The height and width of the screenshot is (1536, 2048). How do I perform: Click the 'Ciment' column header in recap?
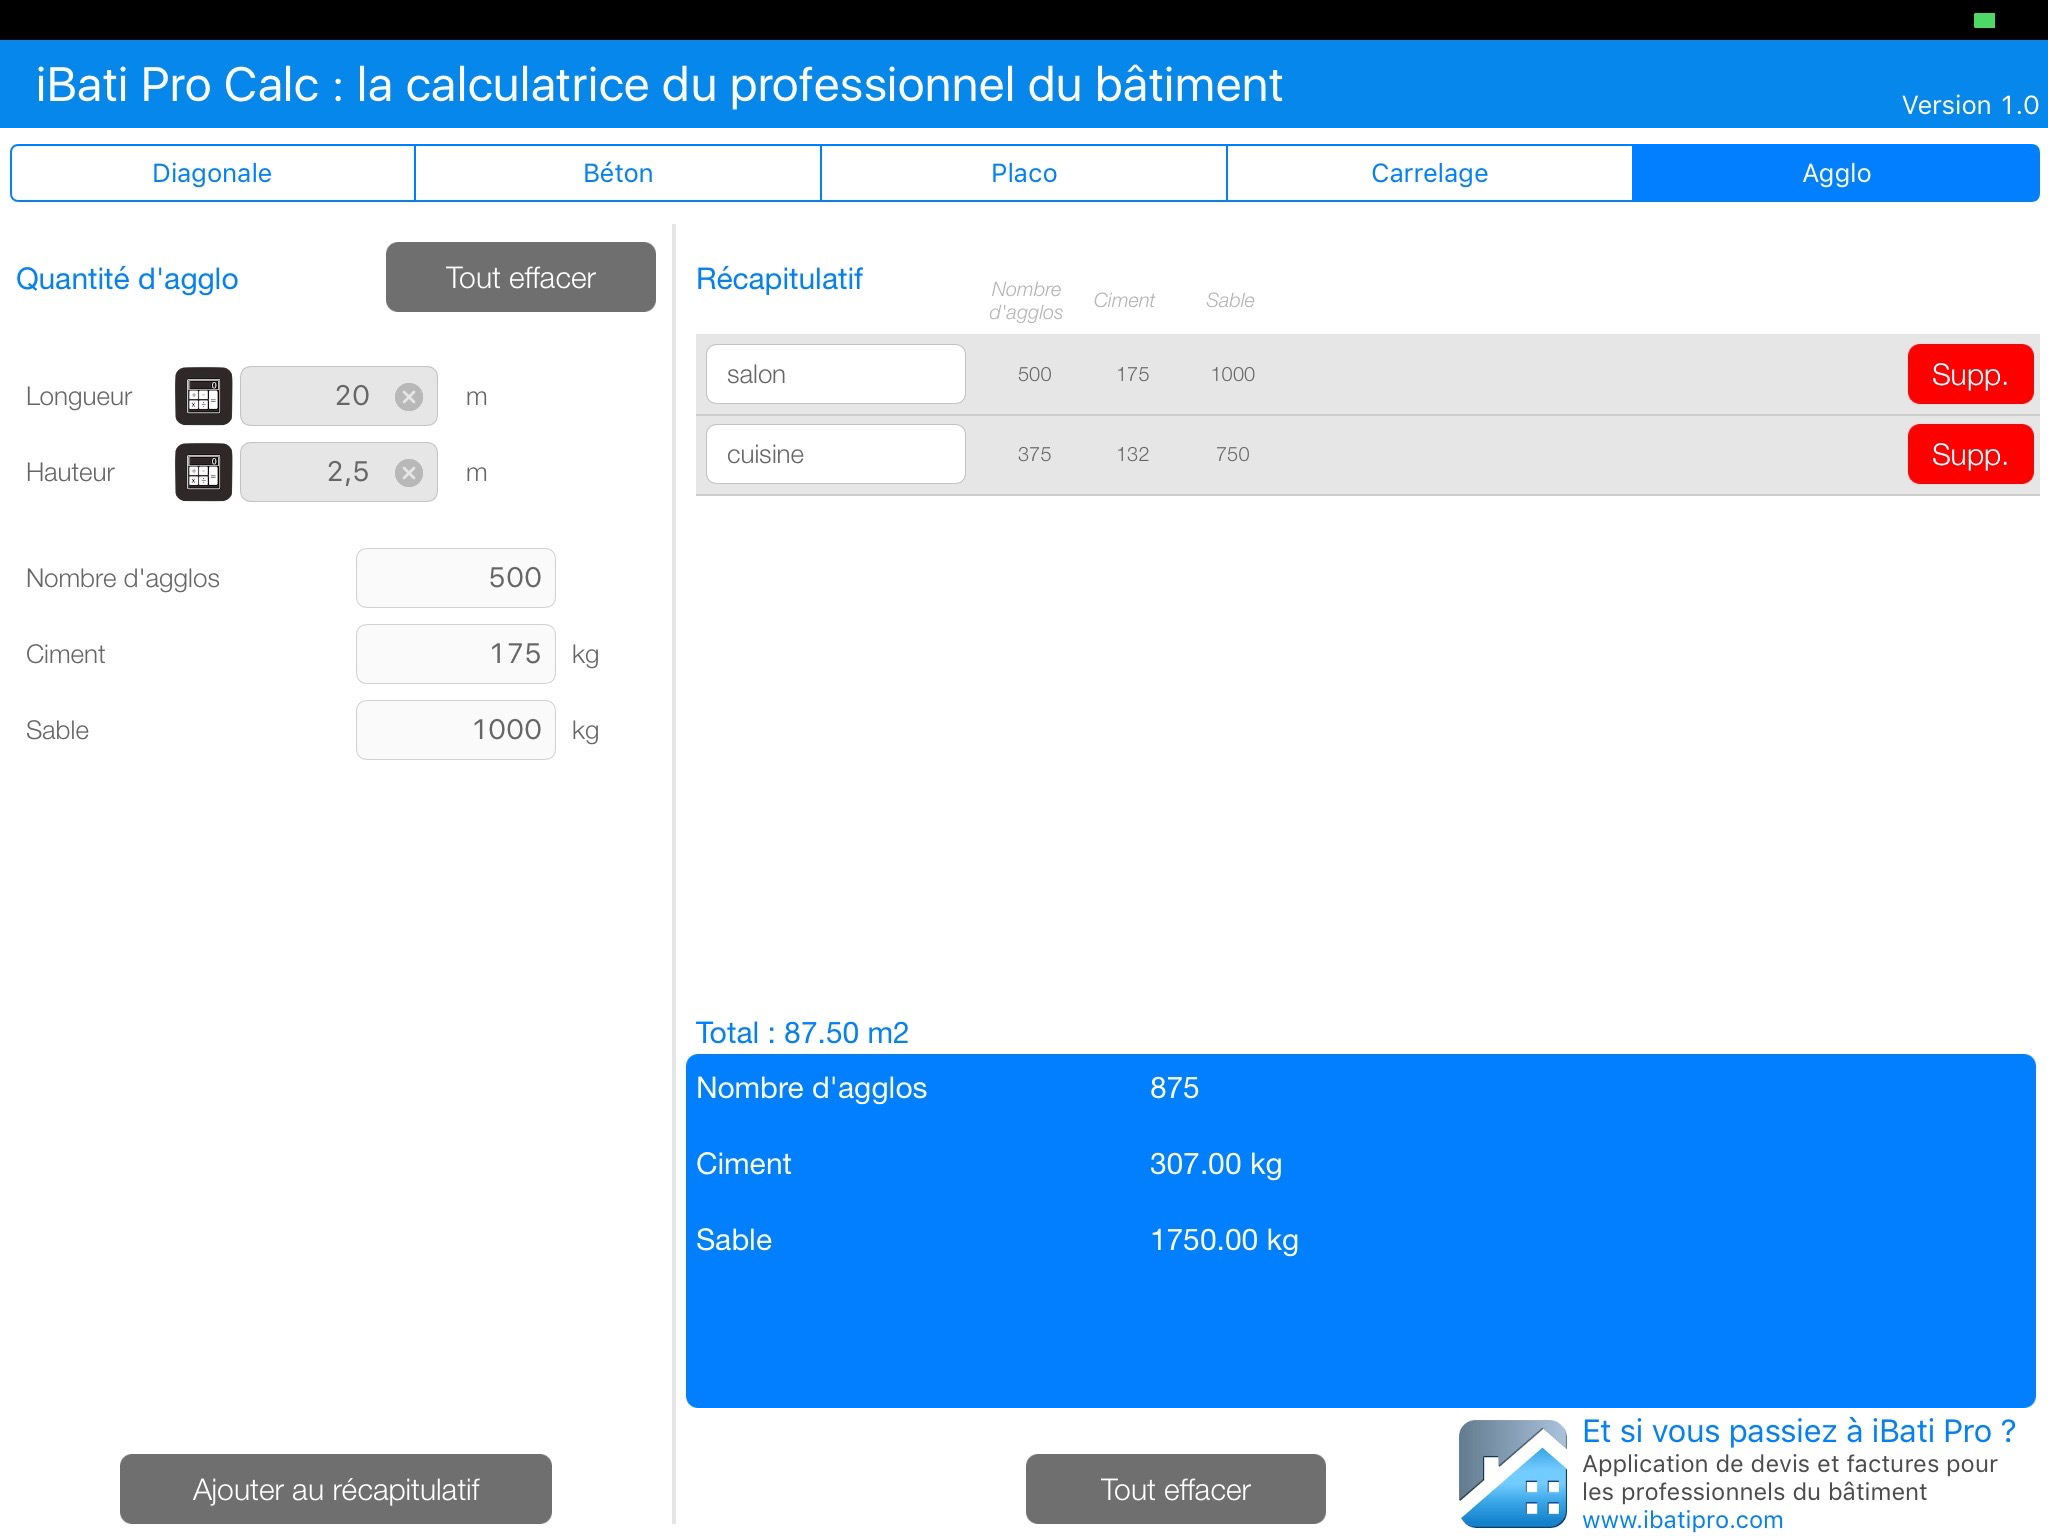coord(1124,300)
